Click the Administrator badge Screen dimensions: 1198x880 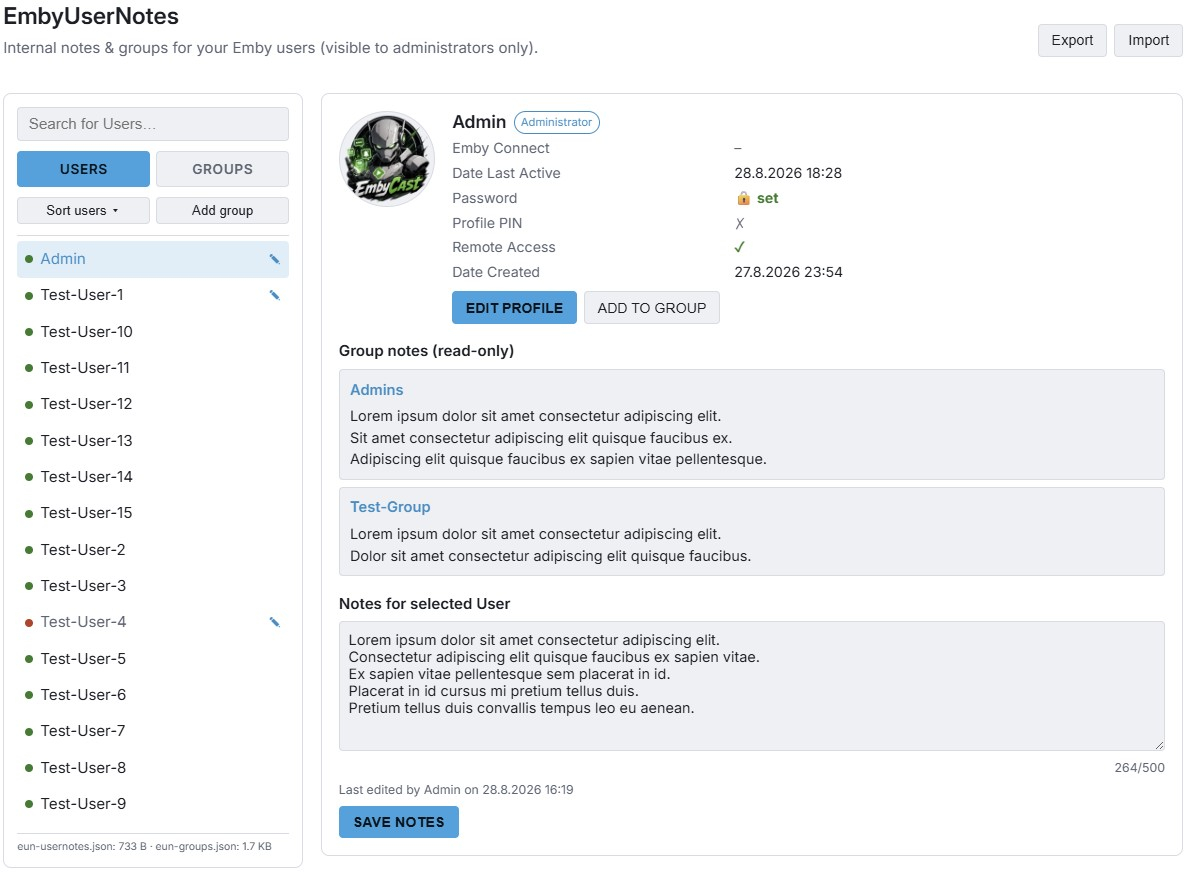556,122
